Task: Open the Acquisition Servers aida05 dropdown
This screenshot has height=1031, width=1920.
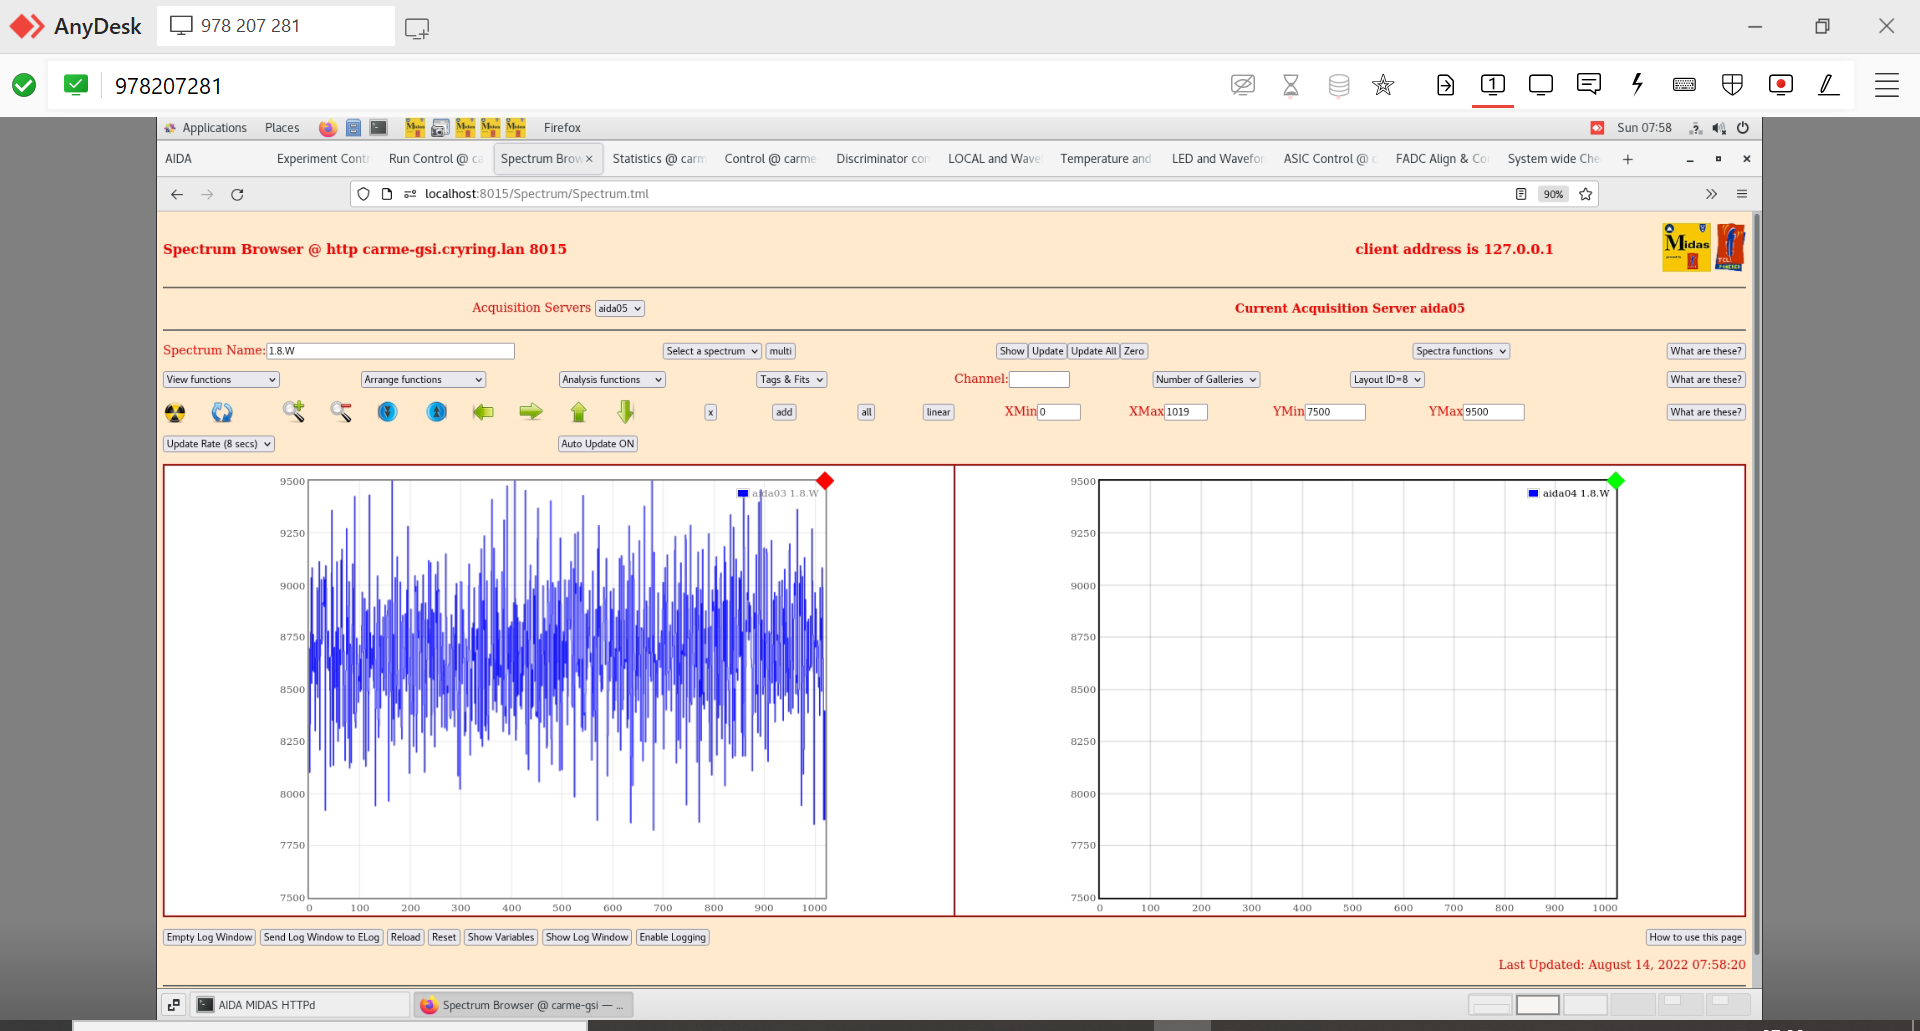Action: [619, 308]
